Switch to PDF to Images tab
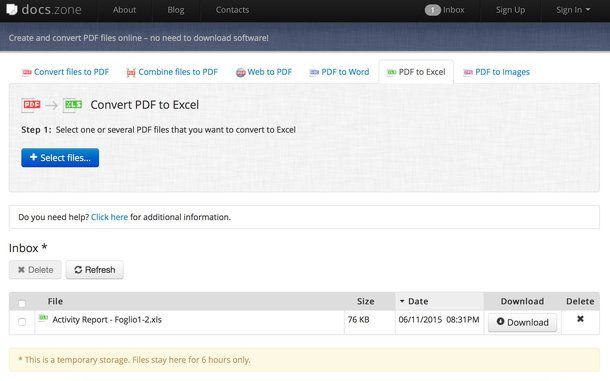Screen dimensions: 610x381 coord(496,72)
